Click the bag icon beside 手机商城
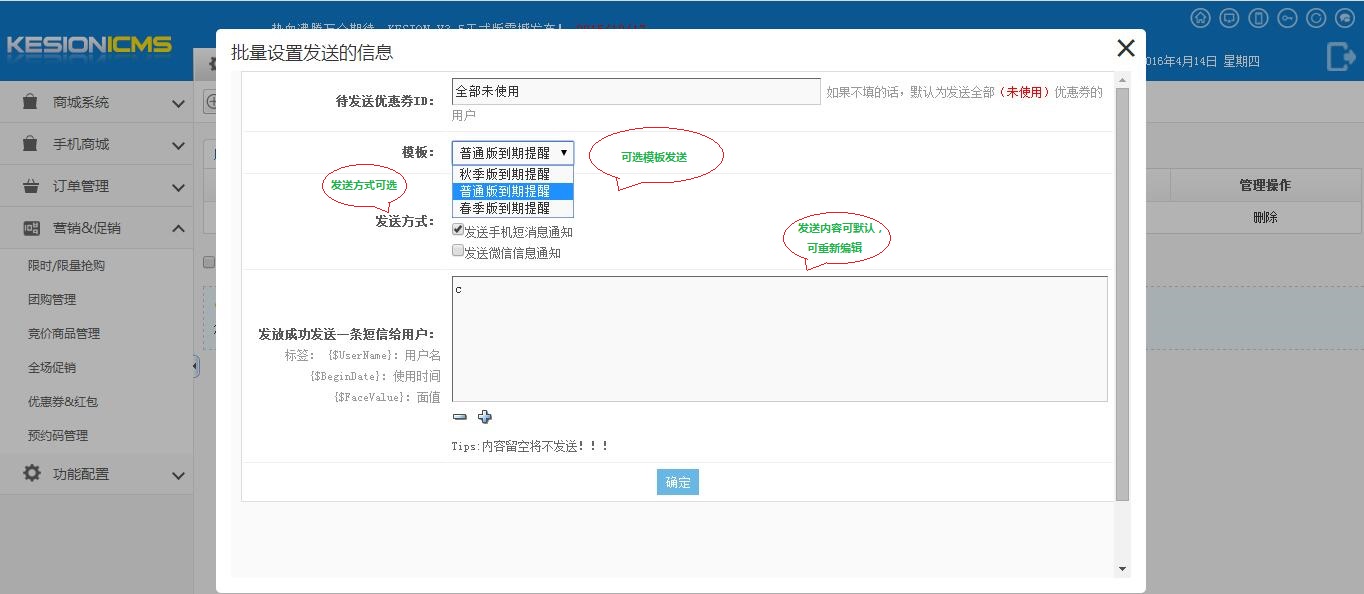Viewport: 1364px width, 594px height. [x=32, y=144]
